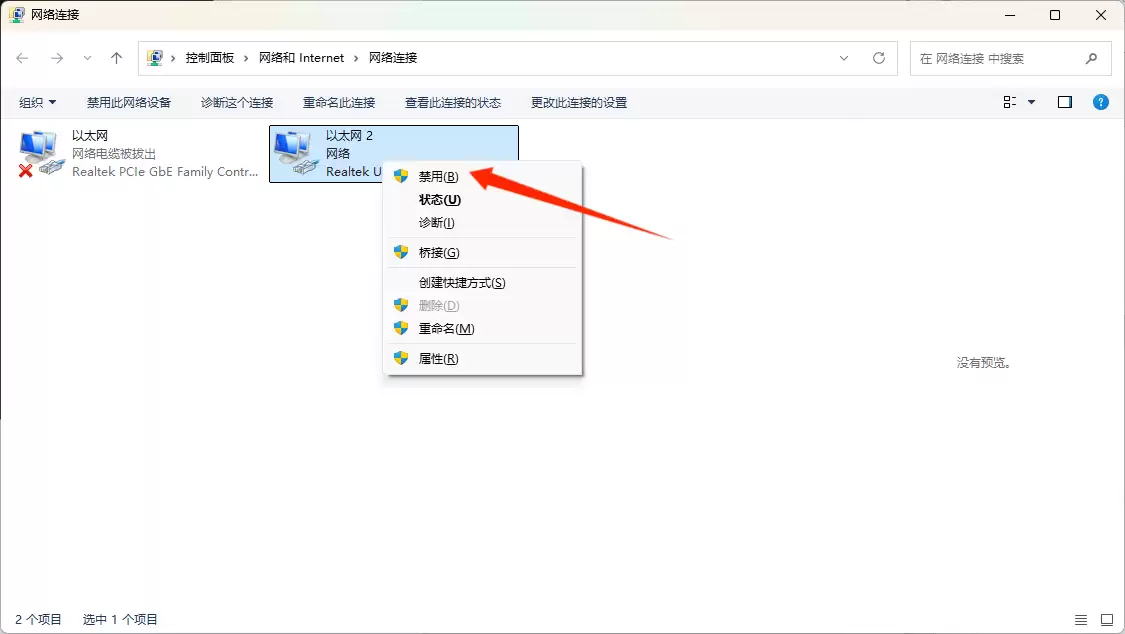Toggle the preview pane
Viewport: 1125px width, 634px height.
pos(1064,101)
